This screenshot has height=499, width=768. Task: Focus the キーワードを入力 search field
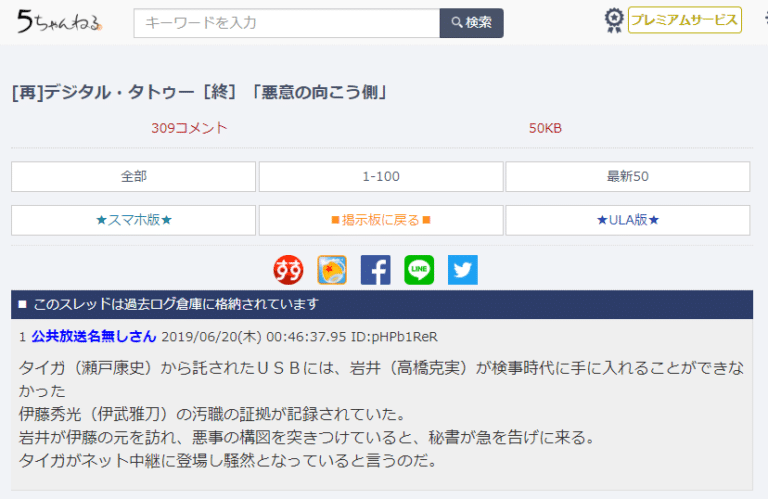(x=287, y=23)
